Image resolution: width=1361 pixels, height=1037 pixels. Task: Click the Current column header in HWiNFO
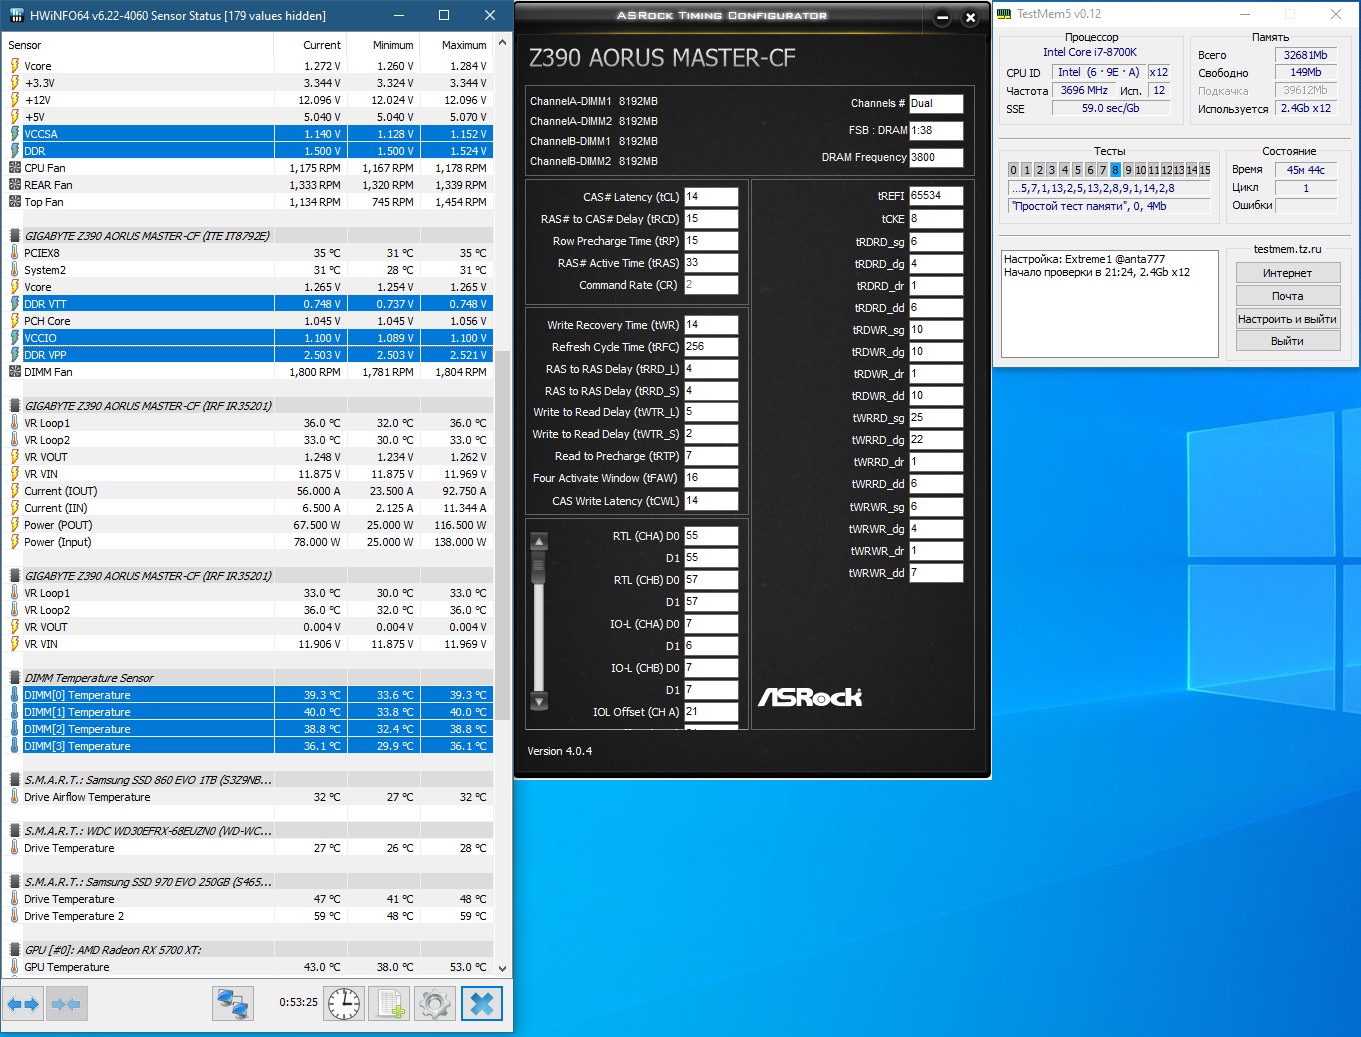pyautogui.click(x=310, y=45)
